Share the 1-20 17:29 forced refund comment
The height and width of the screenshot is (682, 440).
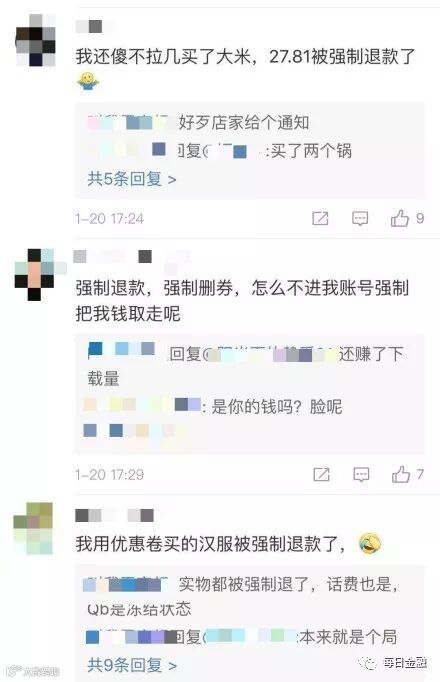coord(321,475)
